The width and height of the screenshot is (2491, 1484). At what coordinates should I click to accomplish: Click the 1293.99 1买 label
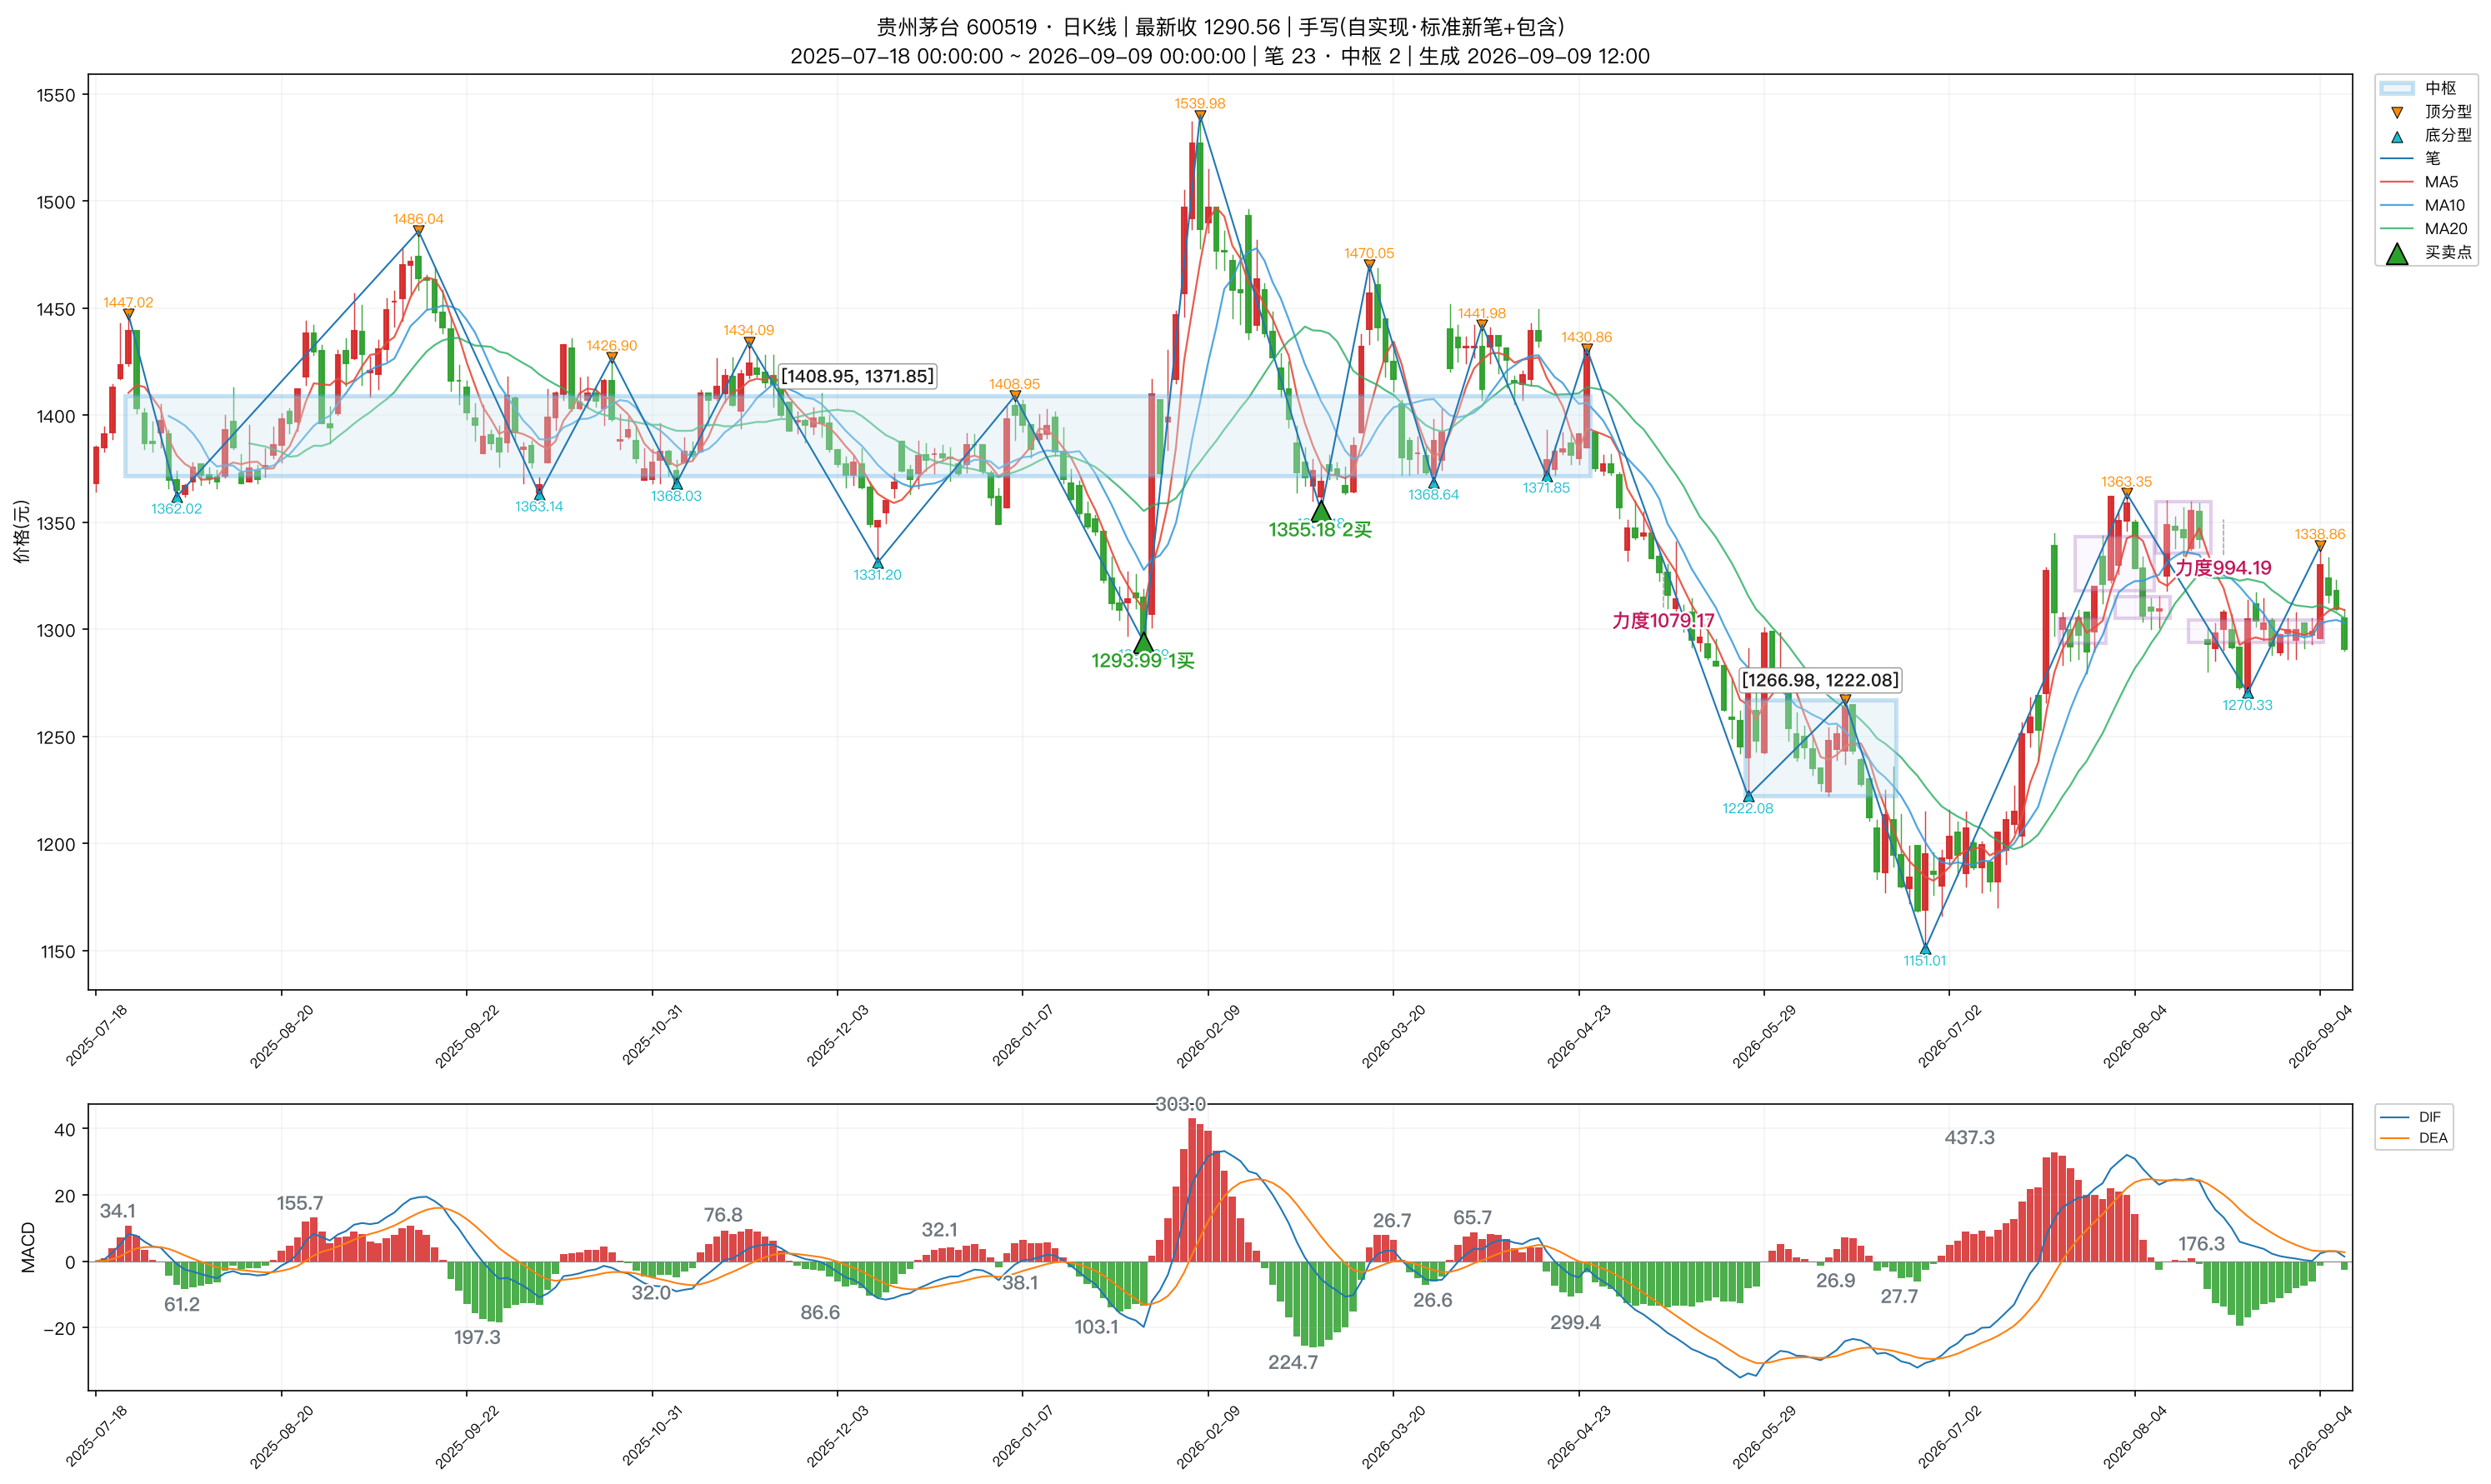(1143, 661)
